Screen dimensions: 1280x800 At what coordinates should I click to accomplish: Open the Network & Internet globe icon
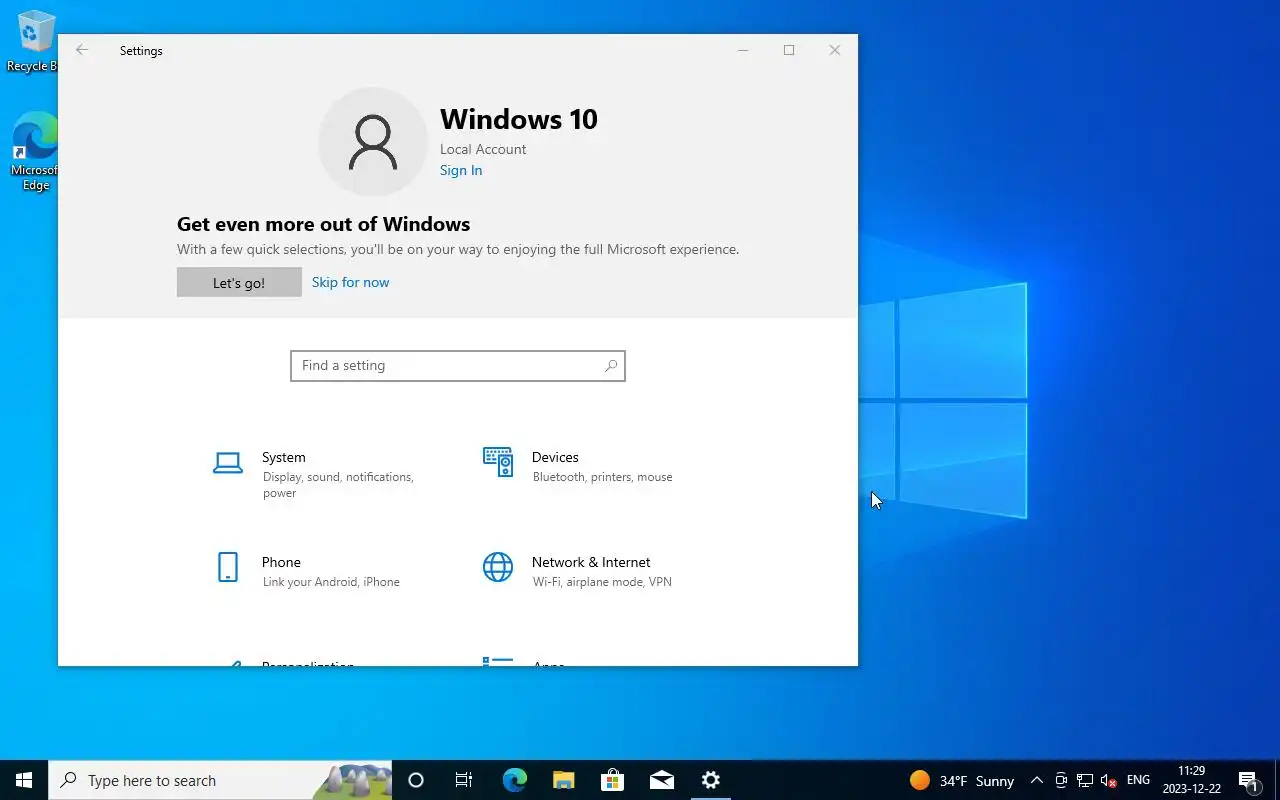tap(498, 567)
